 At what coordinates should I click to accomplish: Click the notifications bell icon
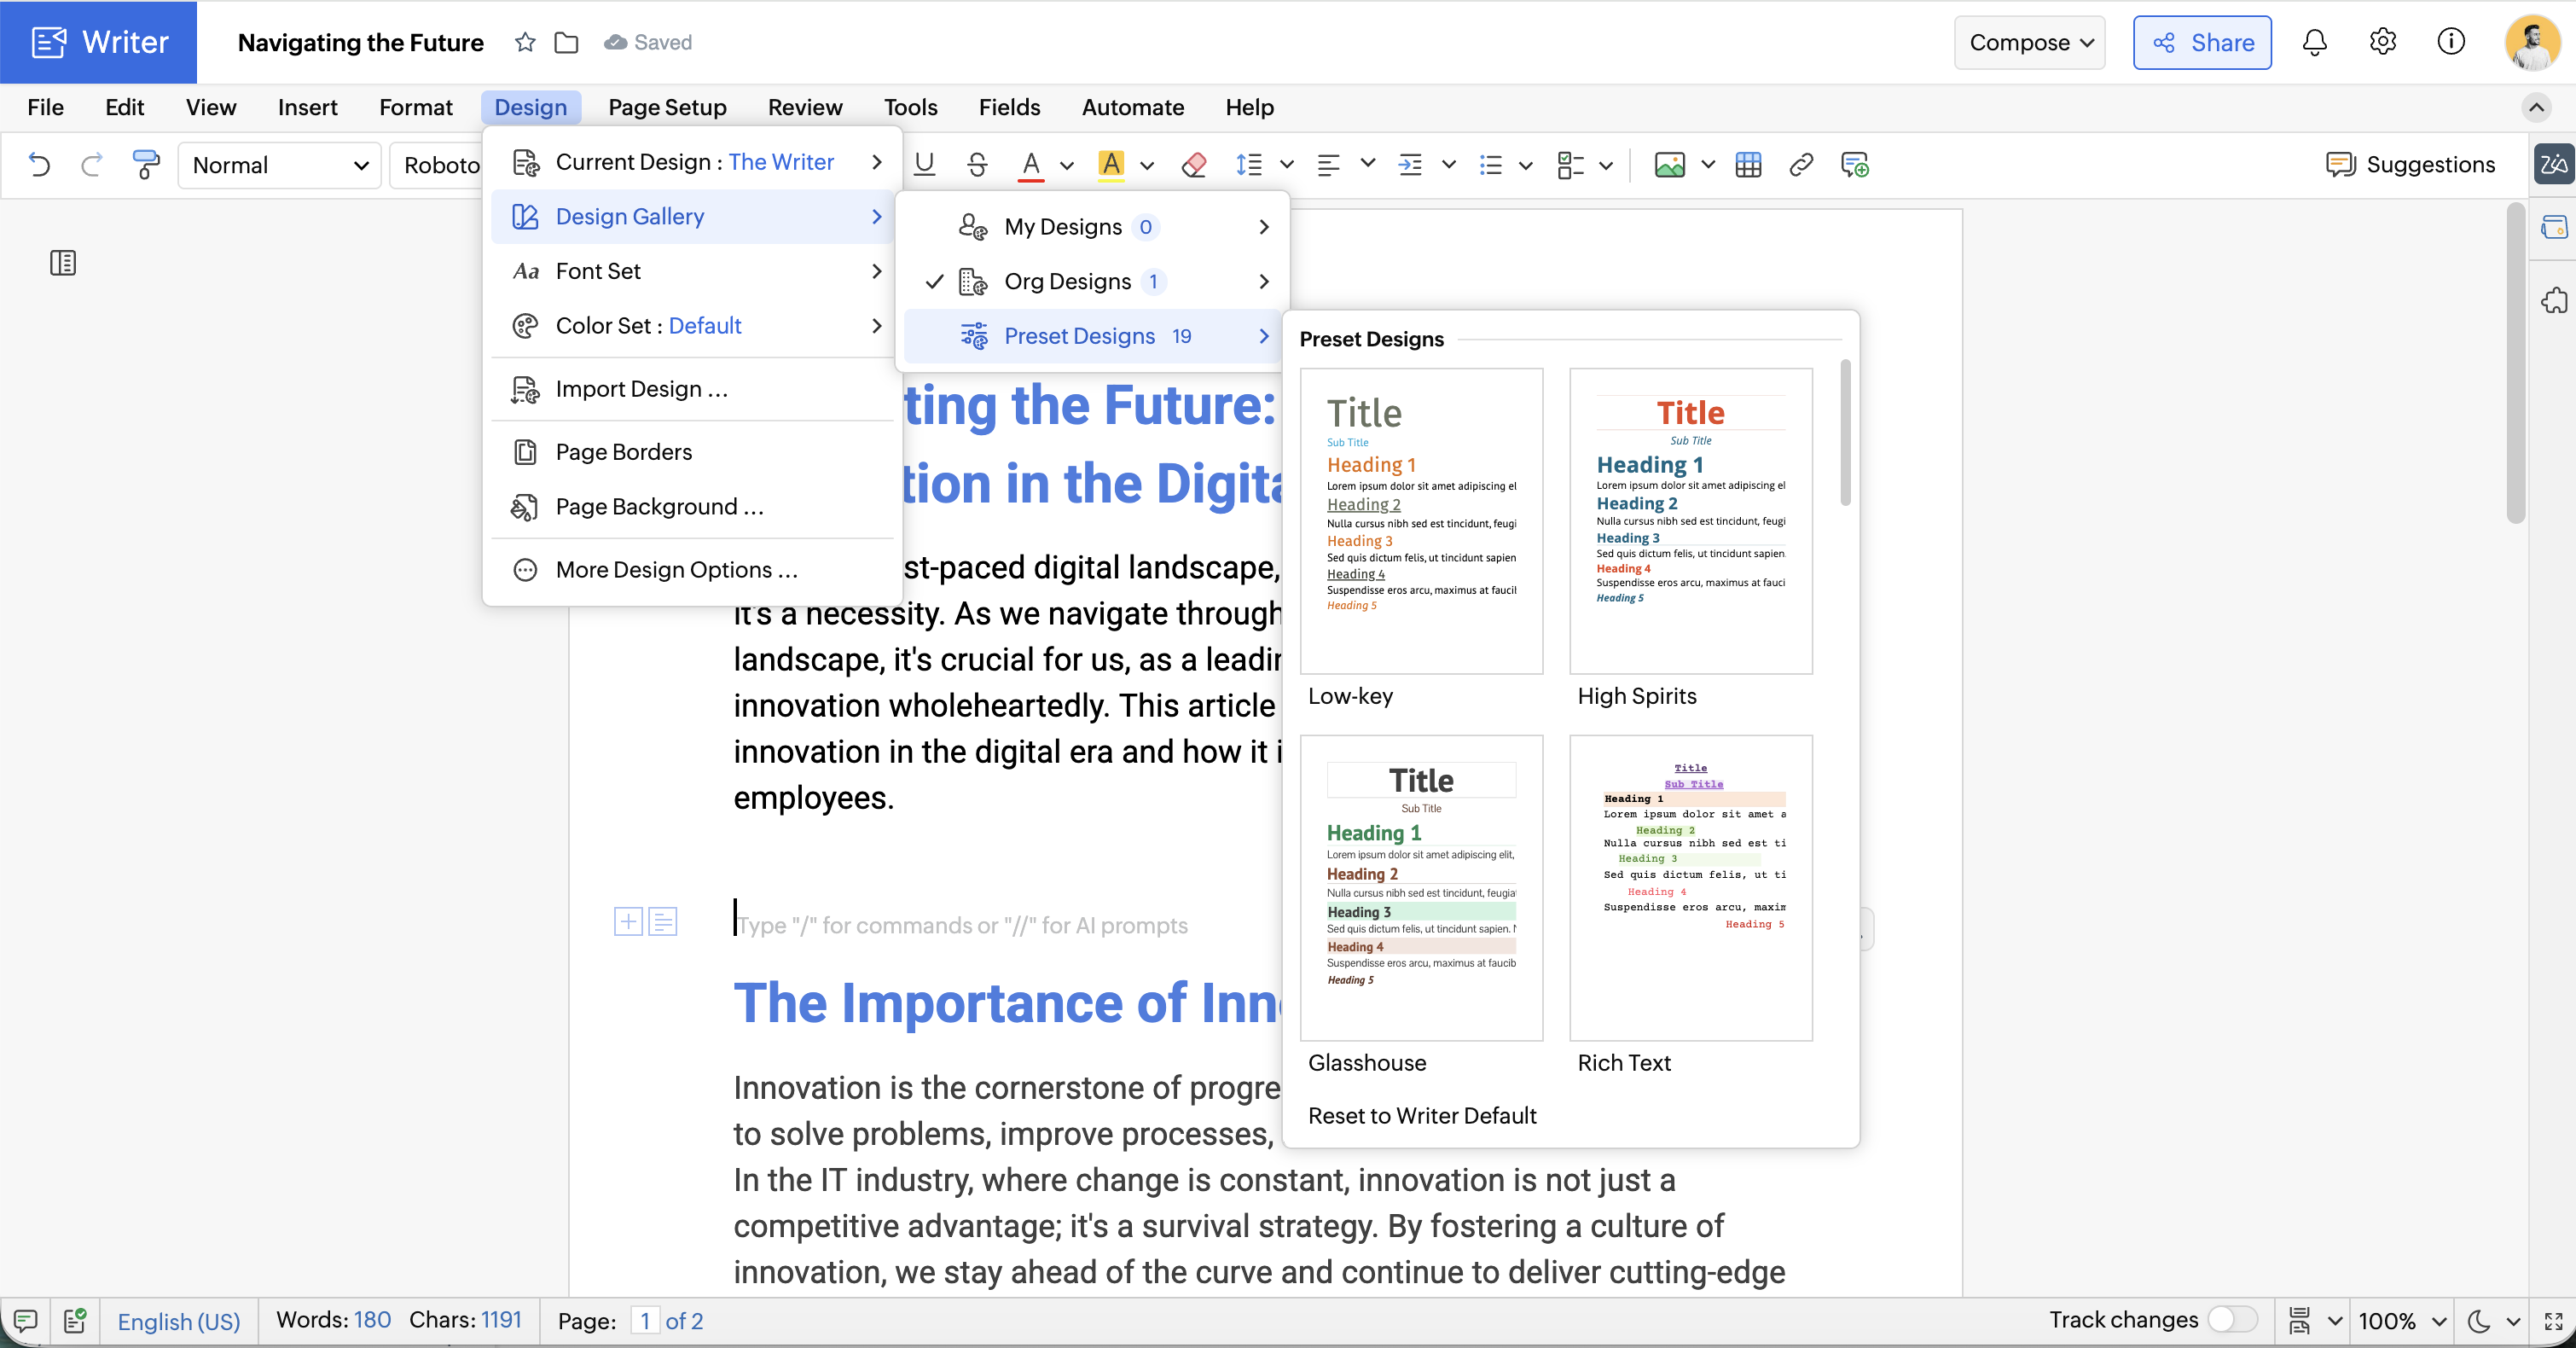2314,42
